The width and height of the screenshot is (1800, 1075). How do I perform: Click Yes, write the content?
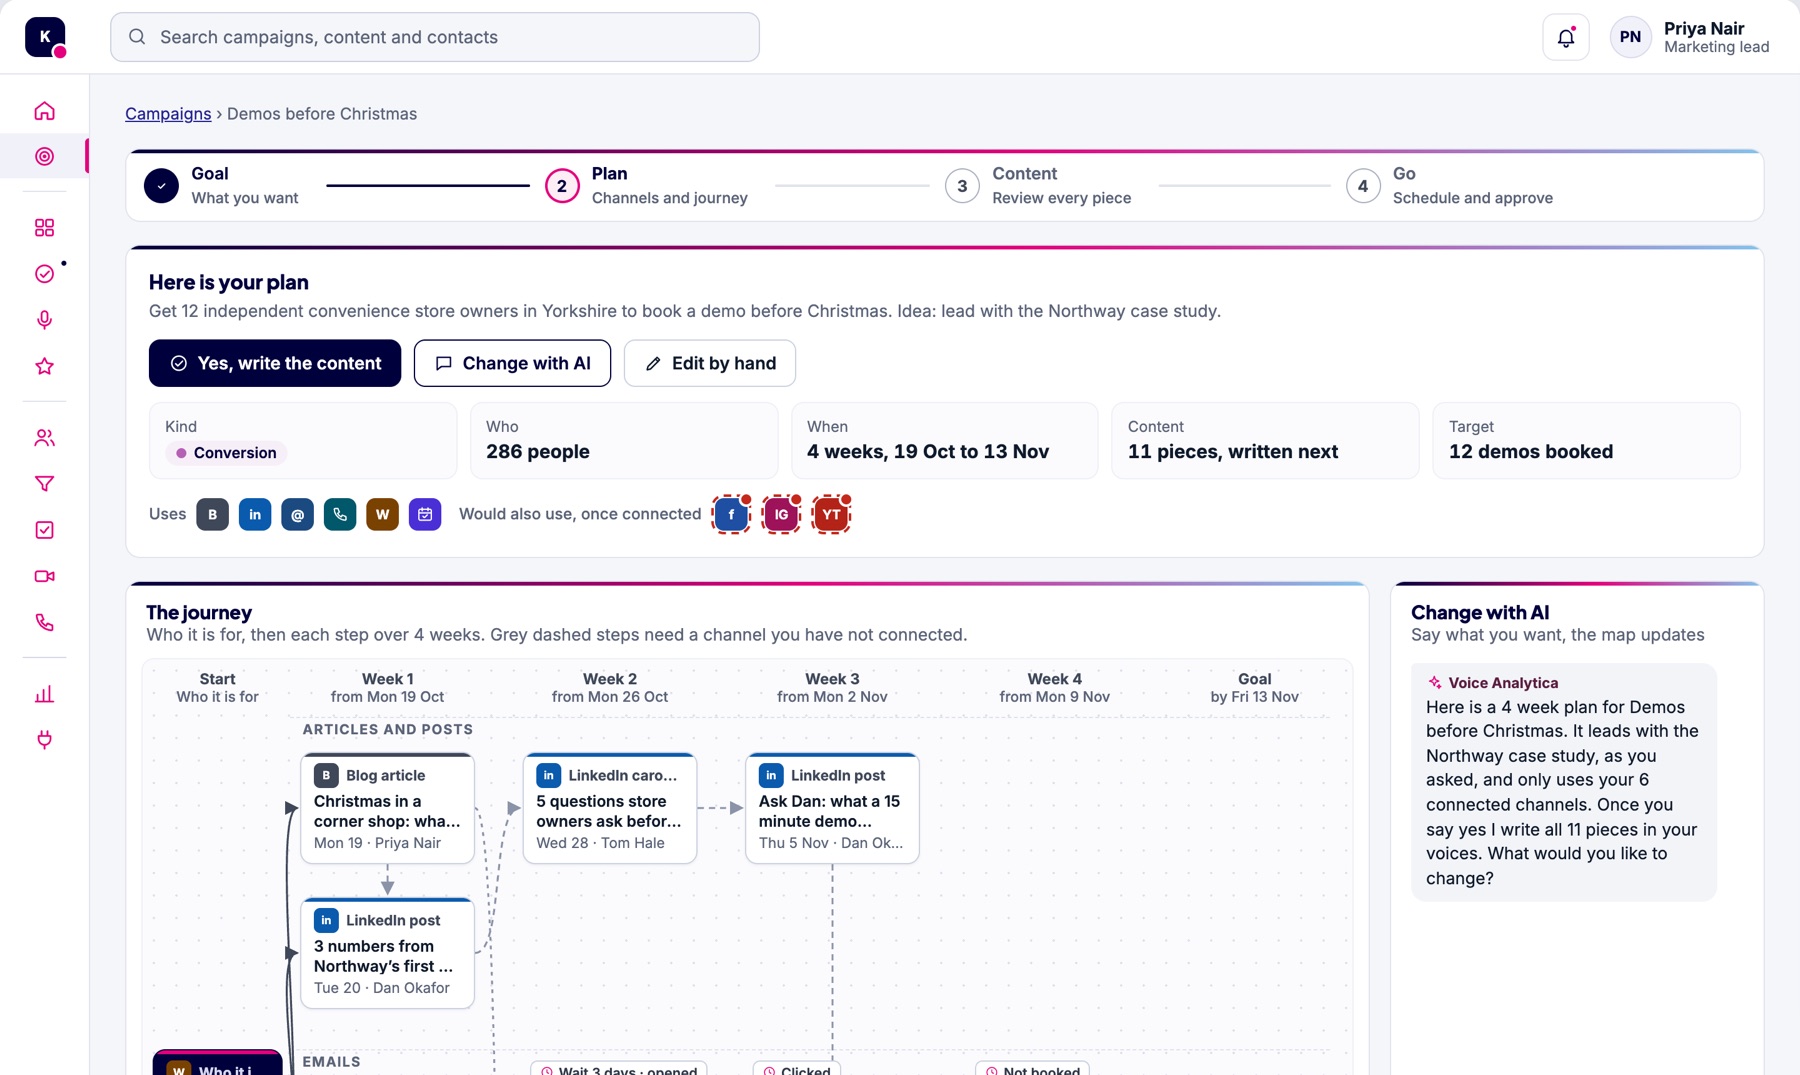coord(275,363)
